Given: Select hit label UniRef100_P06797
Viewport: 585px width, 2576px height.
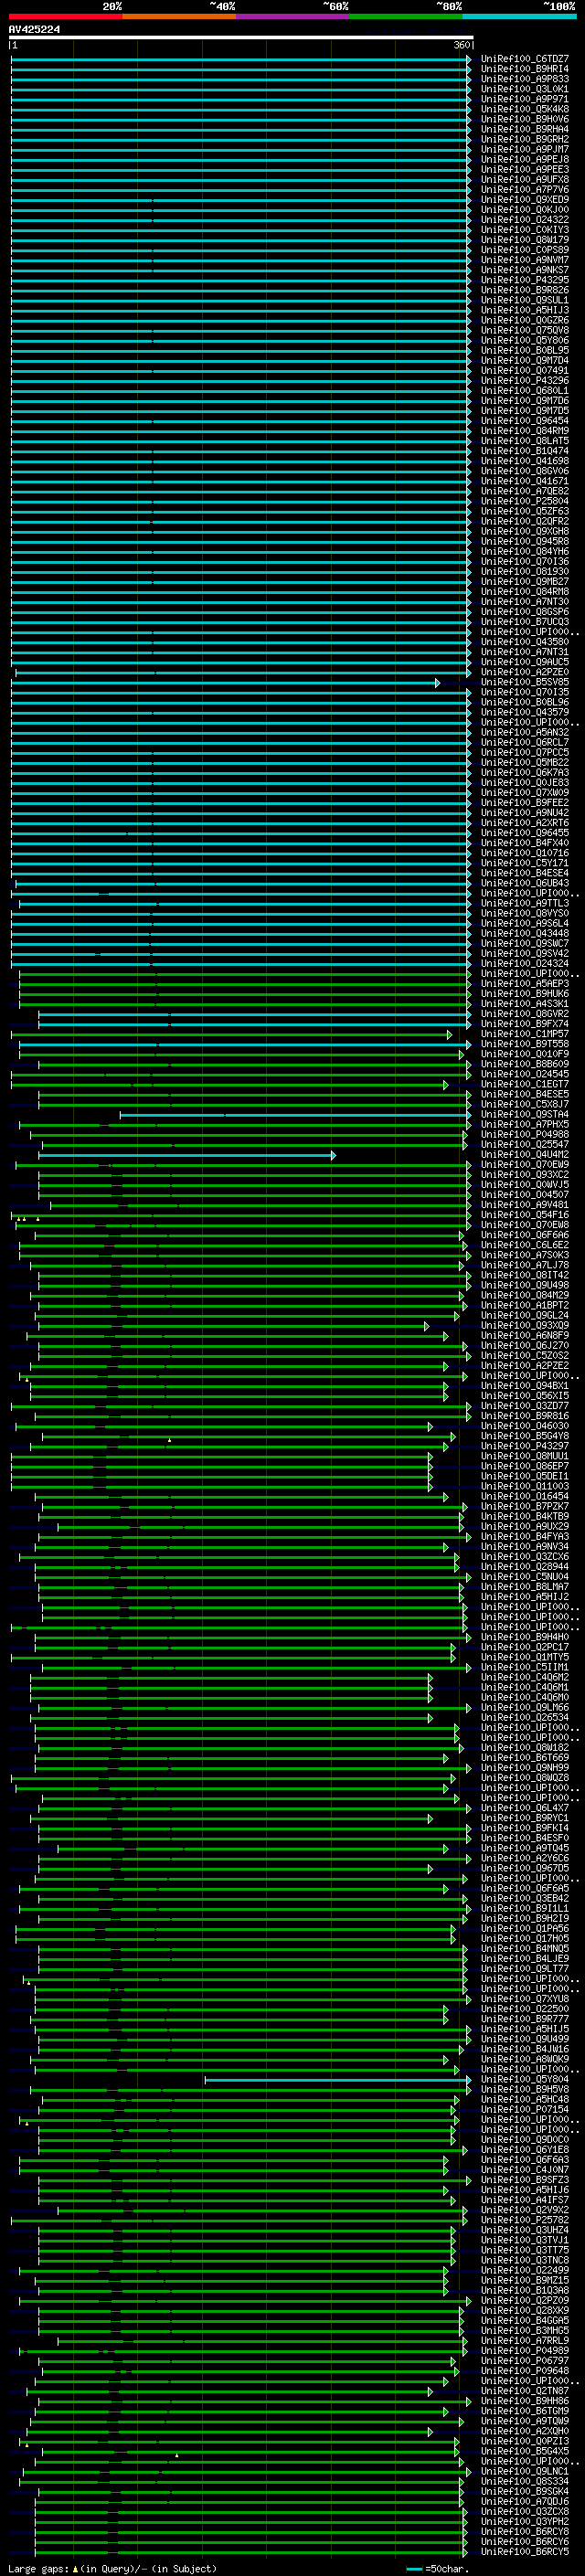Looking at the screenshot, I should click(525, 2361).
